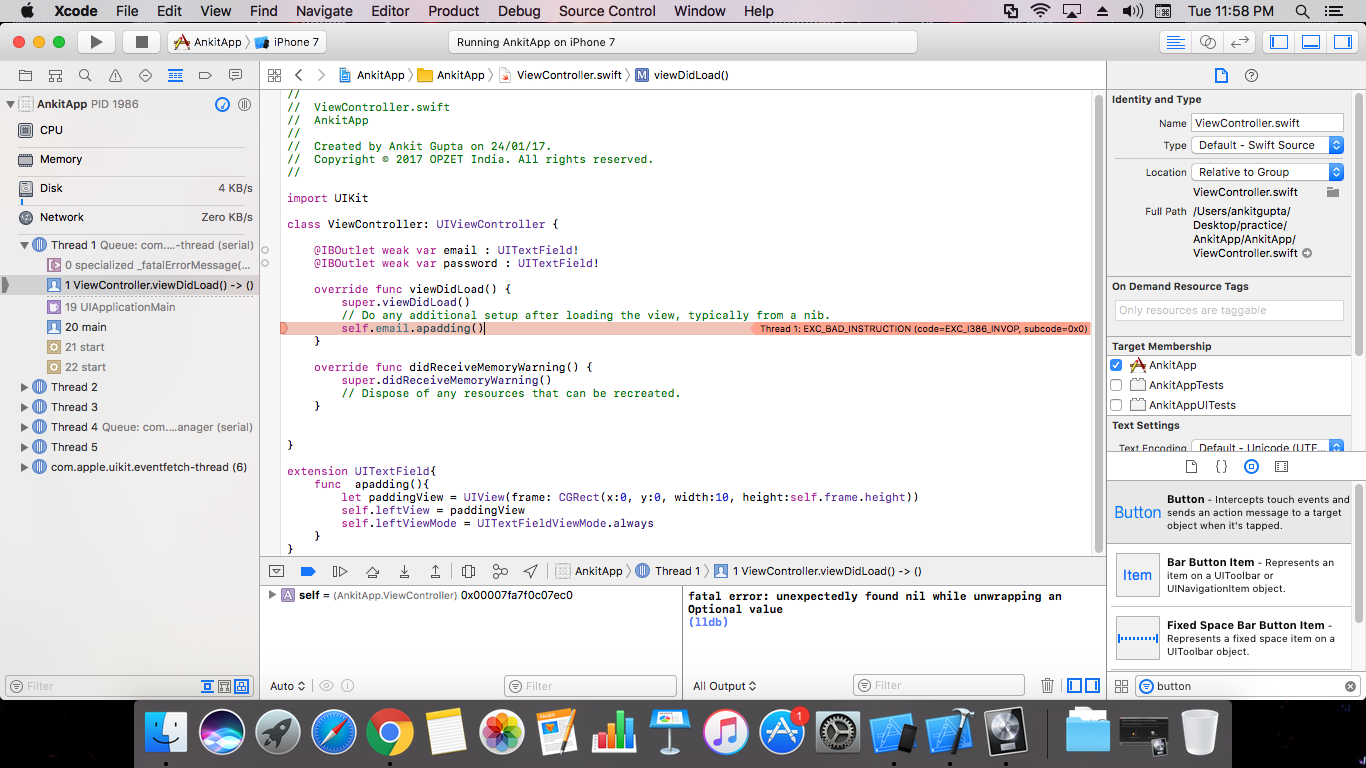This screenshot has width=1366, height=768.
Task: Check AnkitAppUITests target membership
Action: coord(1116,405)
